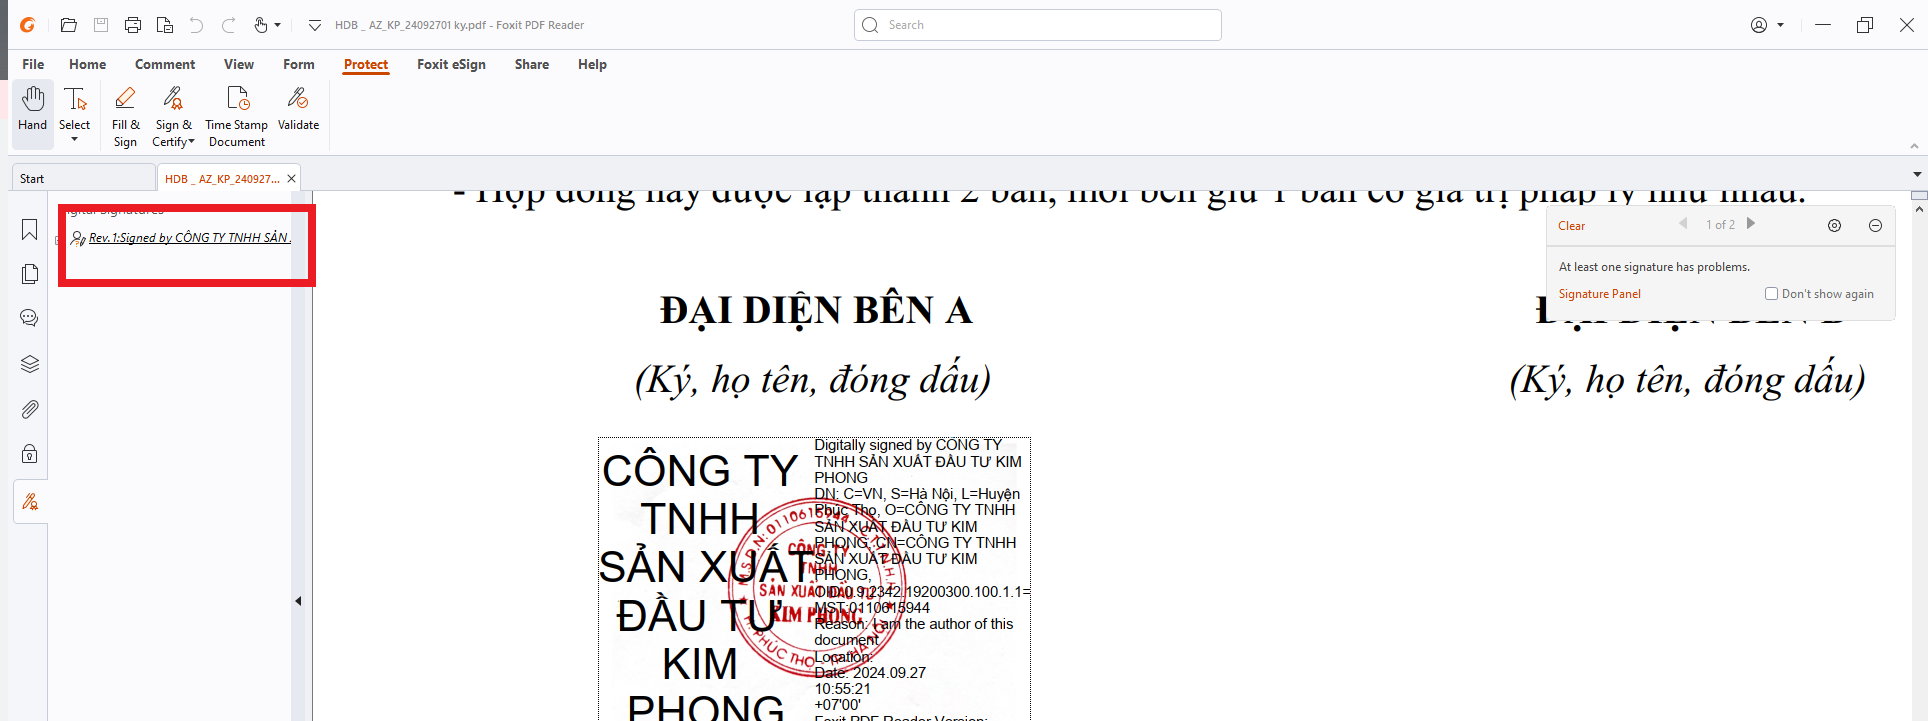Open a file with the folder icon

pyautogui.click(x=69, y=25)
